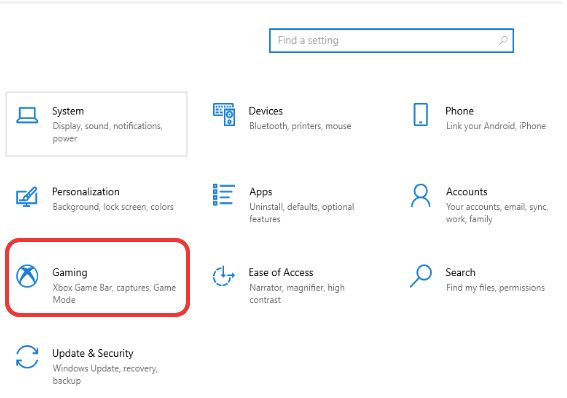Click the Accounts person icon
This screenshot has height=398, width=567.
coord(421,195)
